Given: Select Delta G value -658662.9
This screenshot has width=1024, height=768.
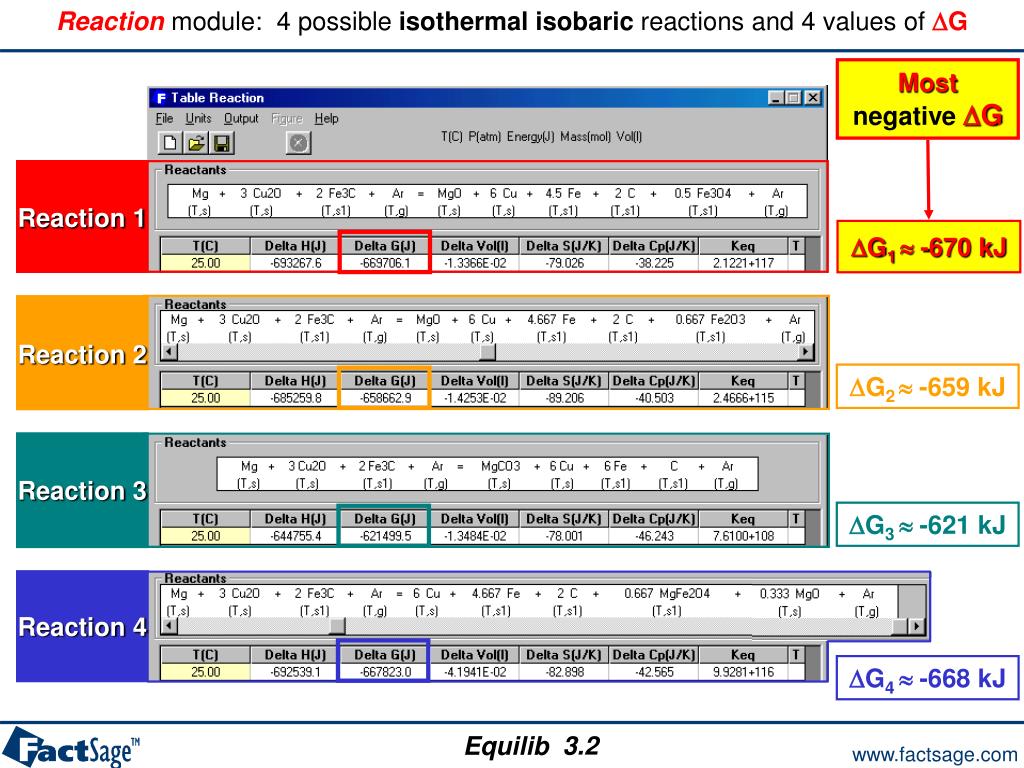Looking at the screenshot, I should [385, 398].
